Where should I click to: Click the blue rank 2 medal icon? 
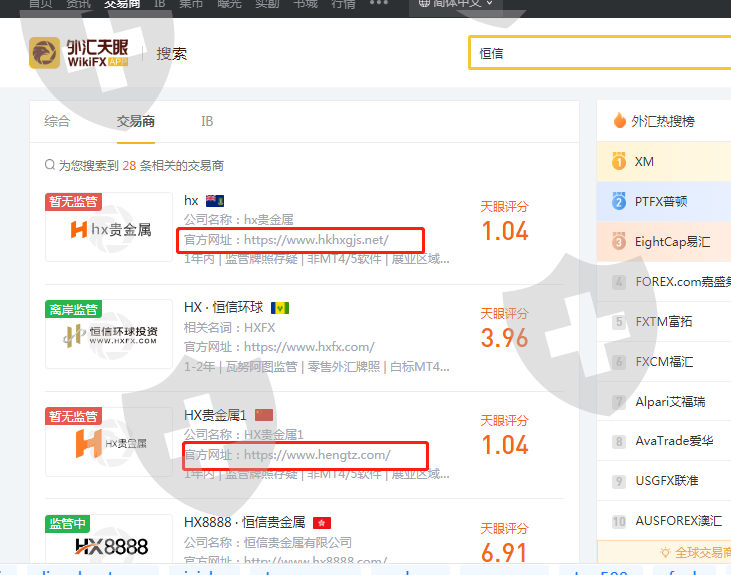(619, 201)
